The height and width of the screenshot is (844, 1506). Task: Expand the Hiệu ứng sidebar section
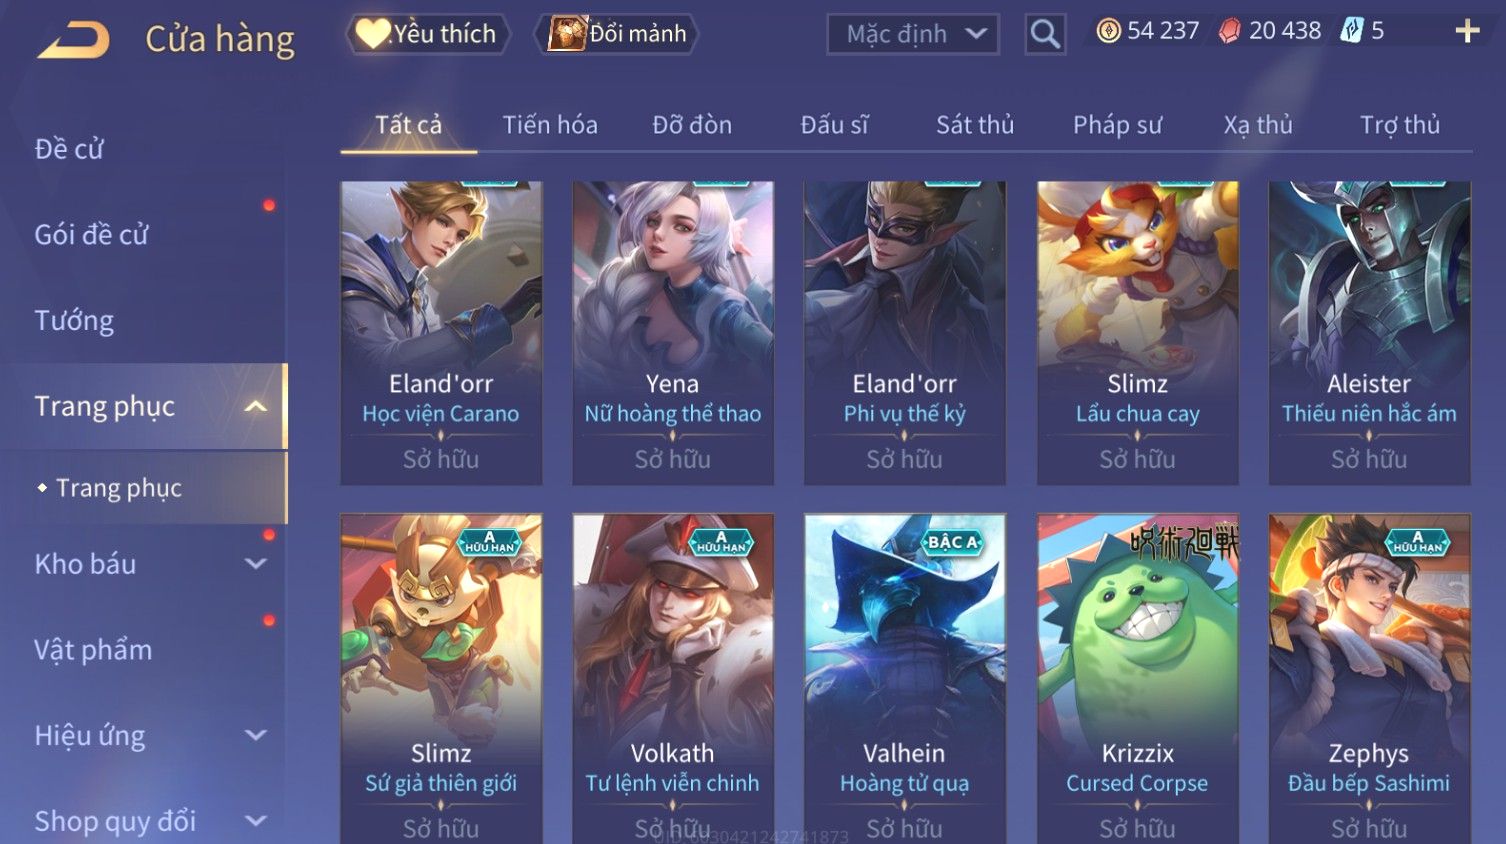pyautogui.click(x=256, y=735)
